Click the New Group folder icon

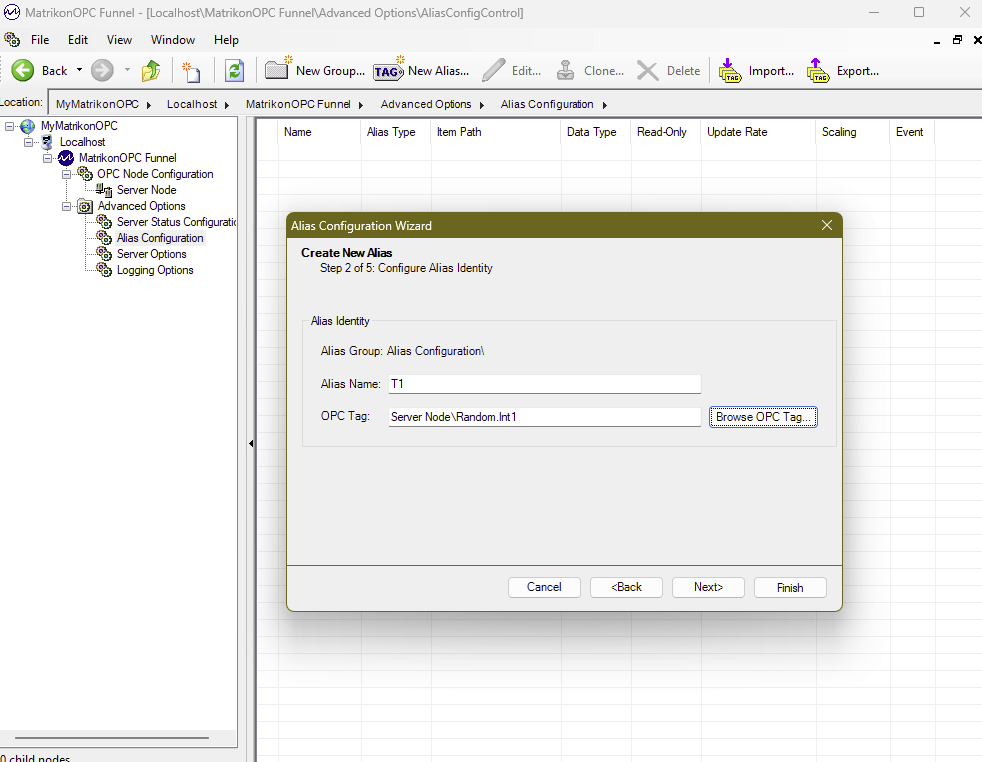pyautogui.click(x=278, y=68)
